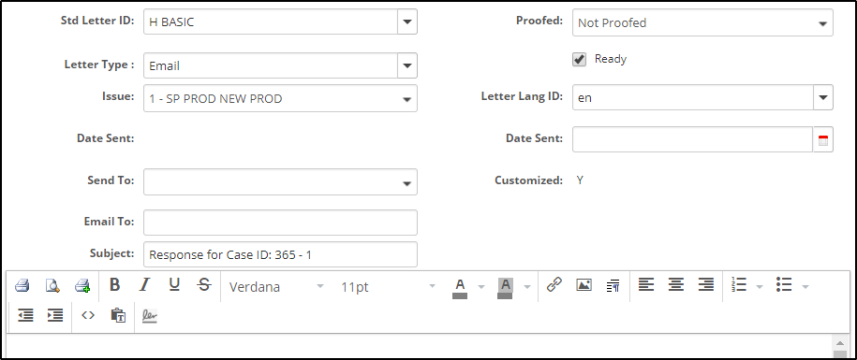This screenshot has width=857, height=360.
Task: Insert a hyperlink with the link icon
Action: (x=554, y=285)
